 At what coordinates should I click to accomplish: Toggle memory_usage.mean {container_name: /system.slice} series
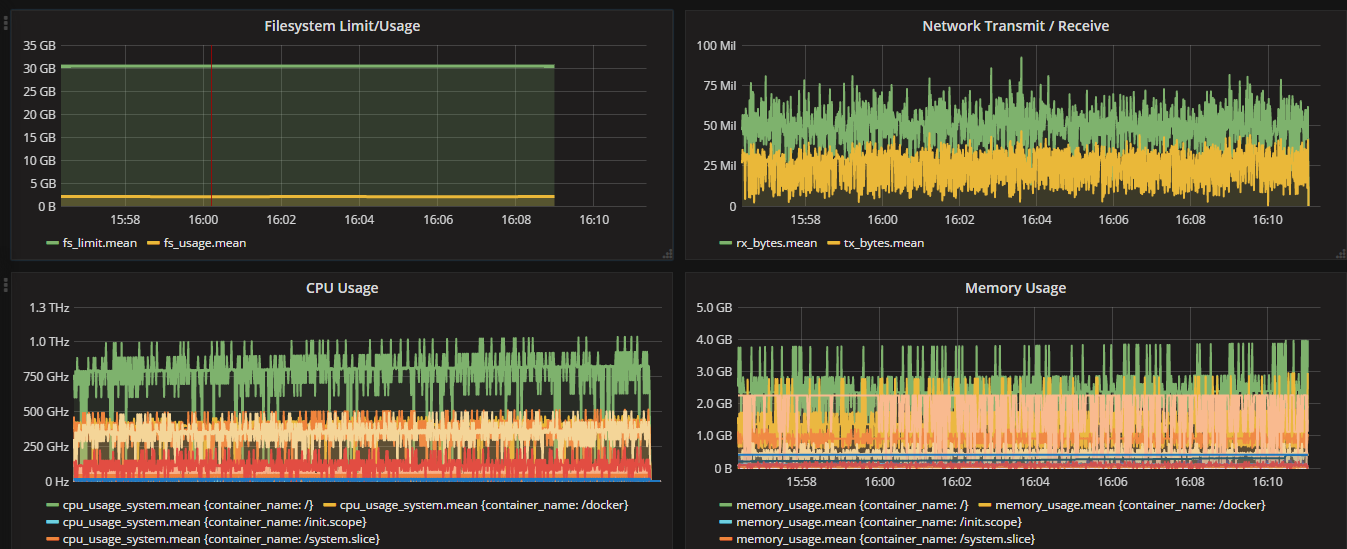885,540
